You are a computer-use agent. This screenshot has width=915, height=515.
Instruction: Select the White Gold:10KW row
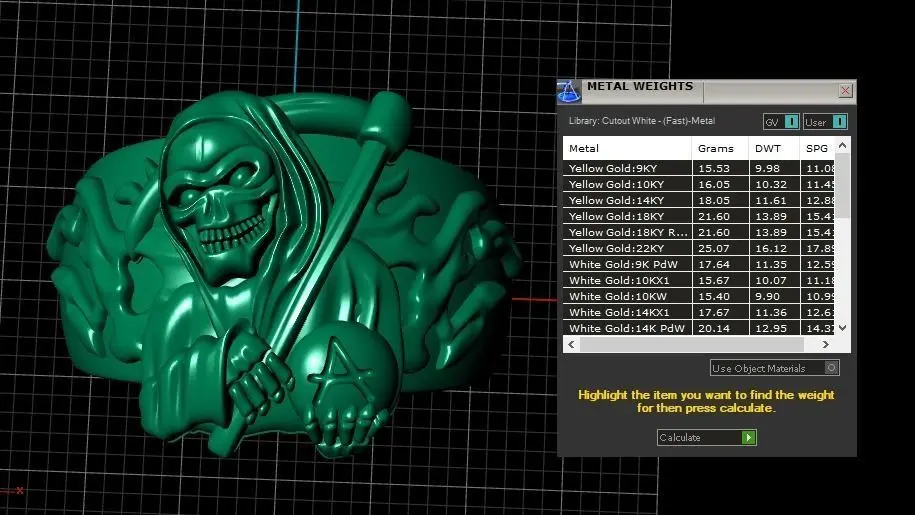click(699, 296)
